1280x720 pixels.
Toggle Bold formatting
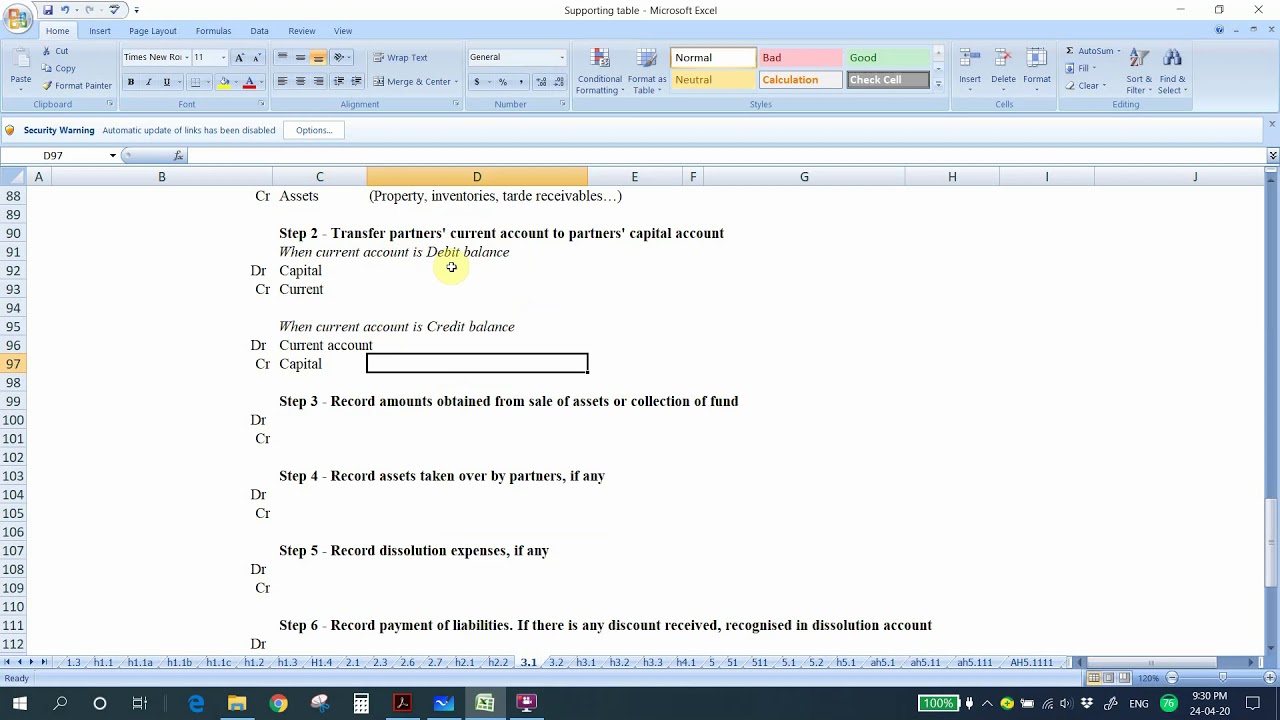[x=130, y=82]
